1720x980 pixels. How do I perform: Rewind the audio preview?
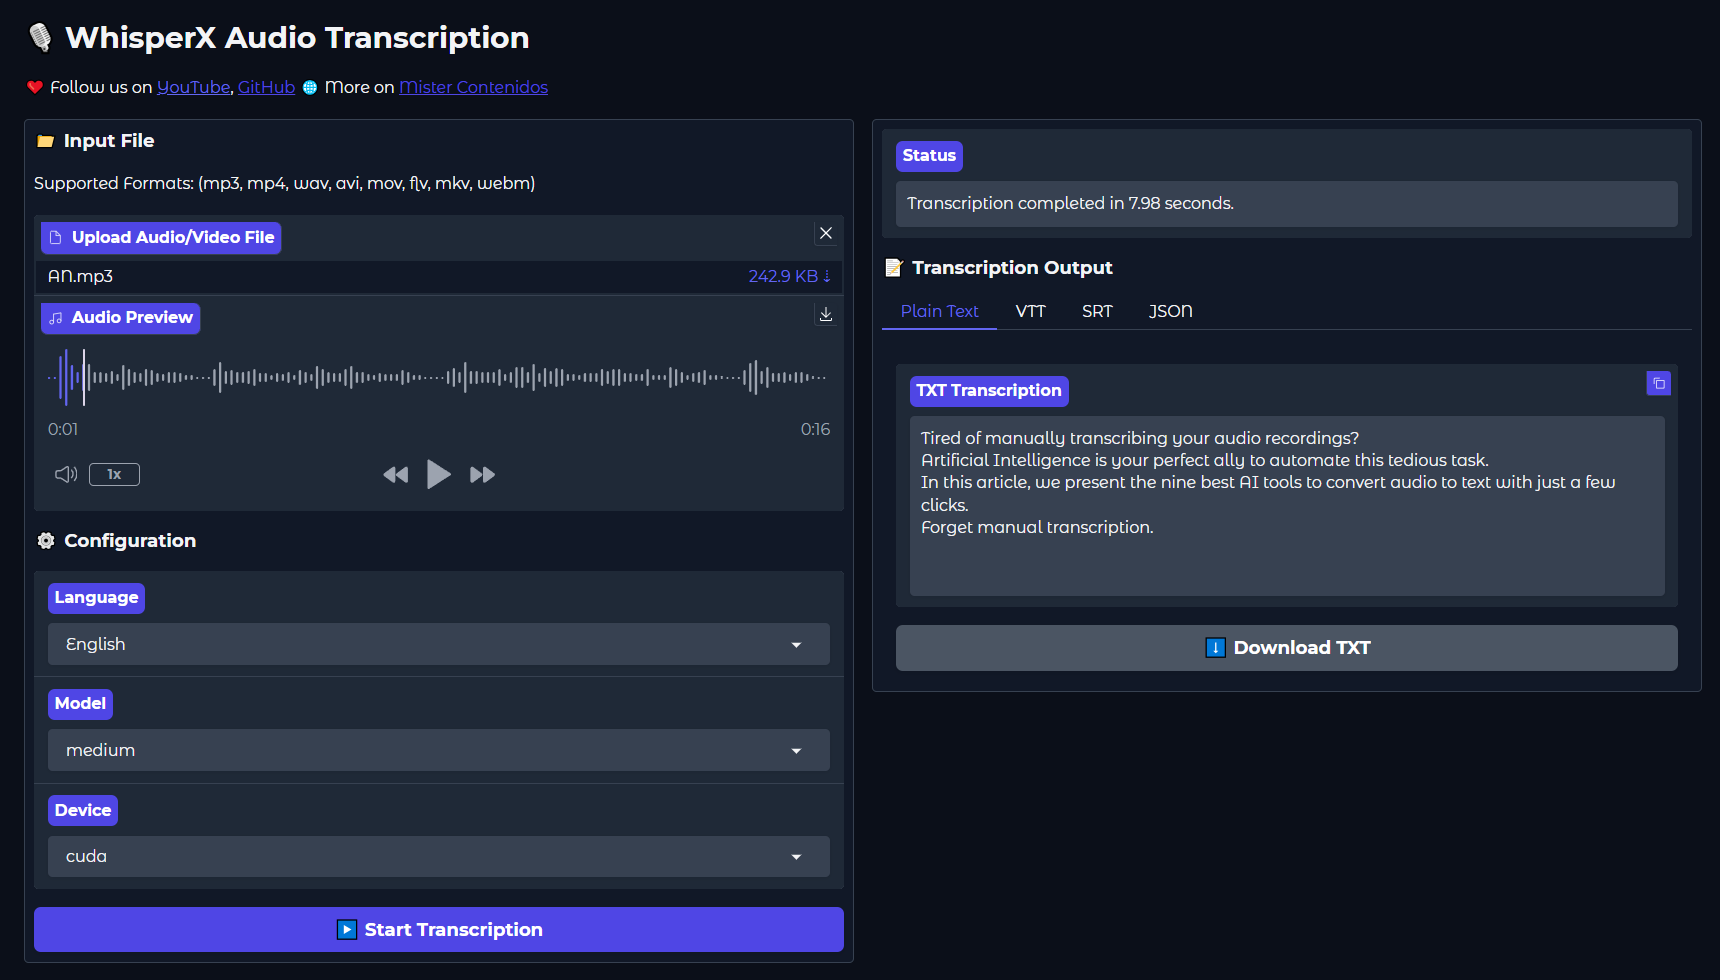pyautogui.click(x=396, y=475)
